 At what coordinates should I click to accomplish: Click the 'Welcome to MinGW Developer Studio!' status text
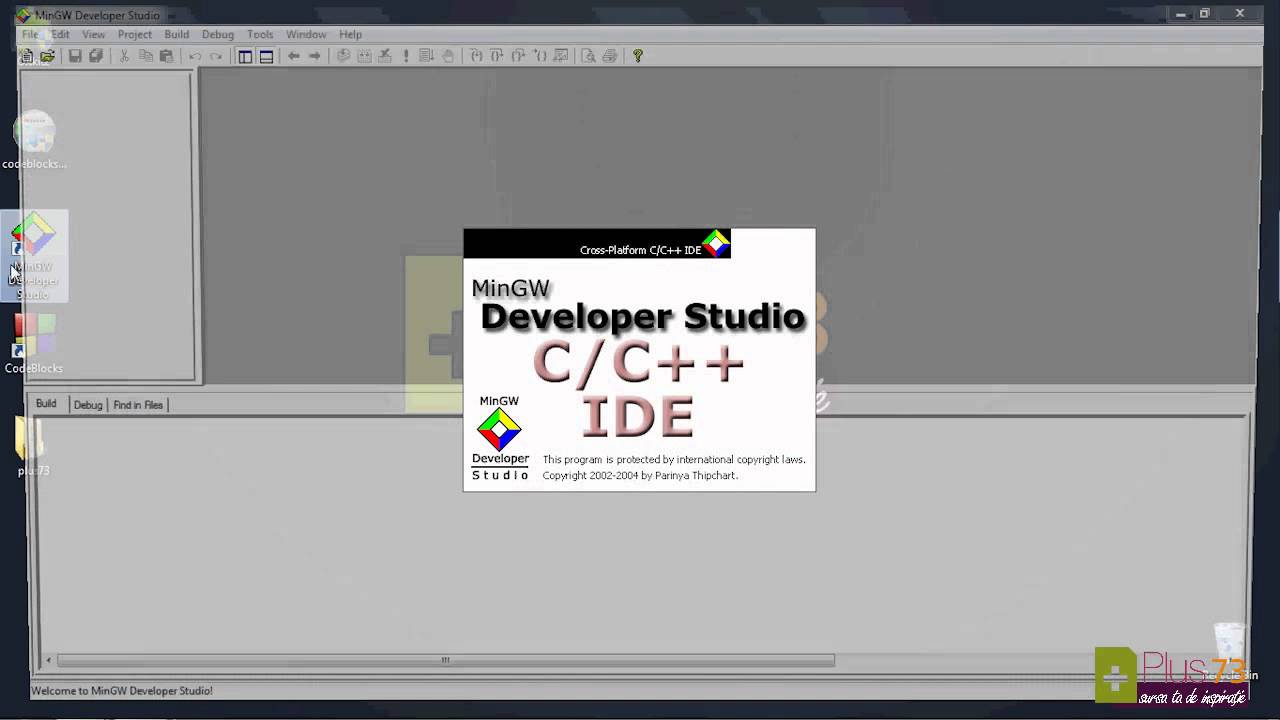(x=122, y=691)
